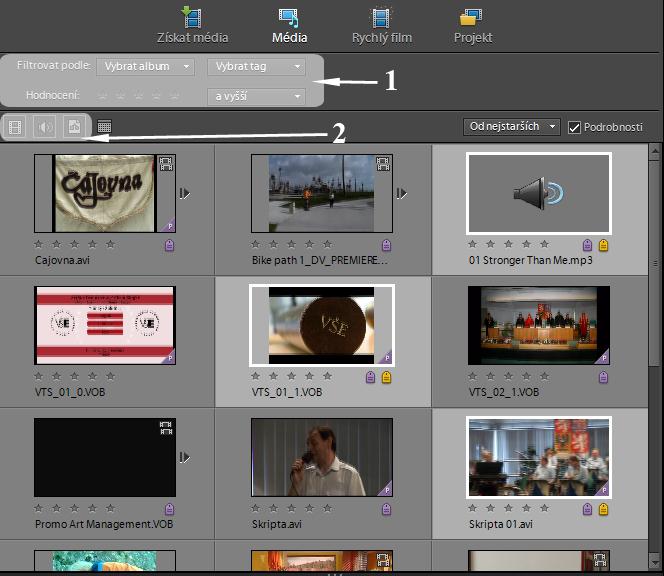The image size is (664, 576).
Task: Open the Od nejstarších sort dropdown
Action: (512, 127)
